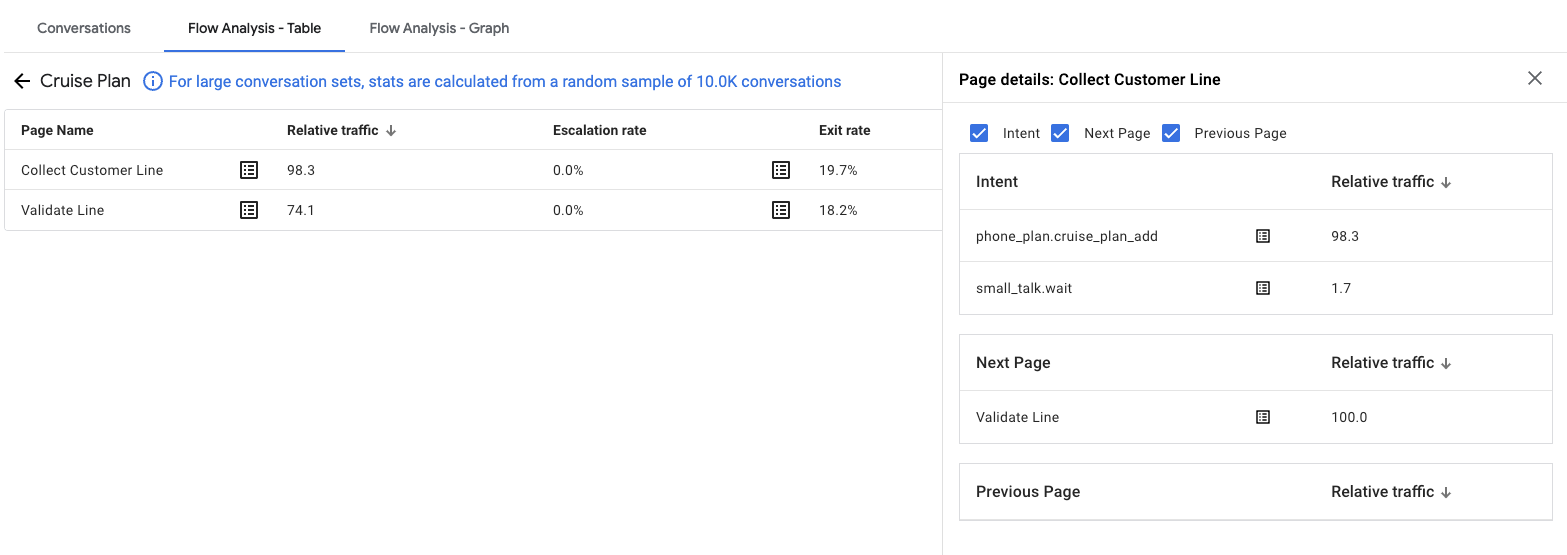Uncheck the Previous Page checkbox

[x=1171, y=133]
